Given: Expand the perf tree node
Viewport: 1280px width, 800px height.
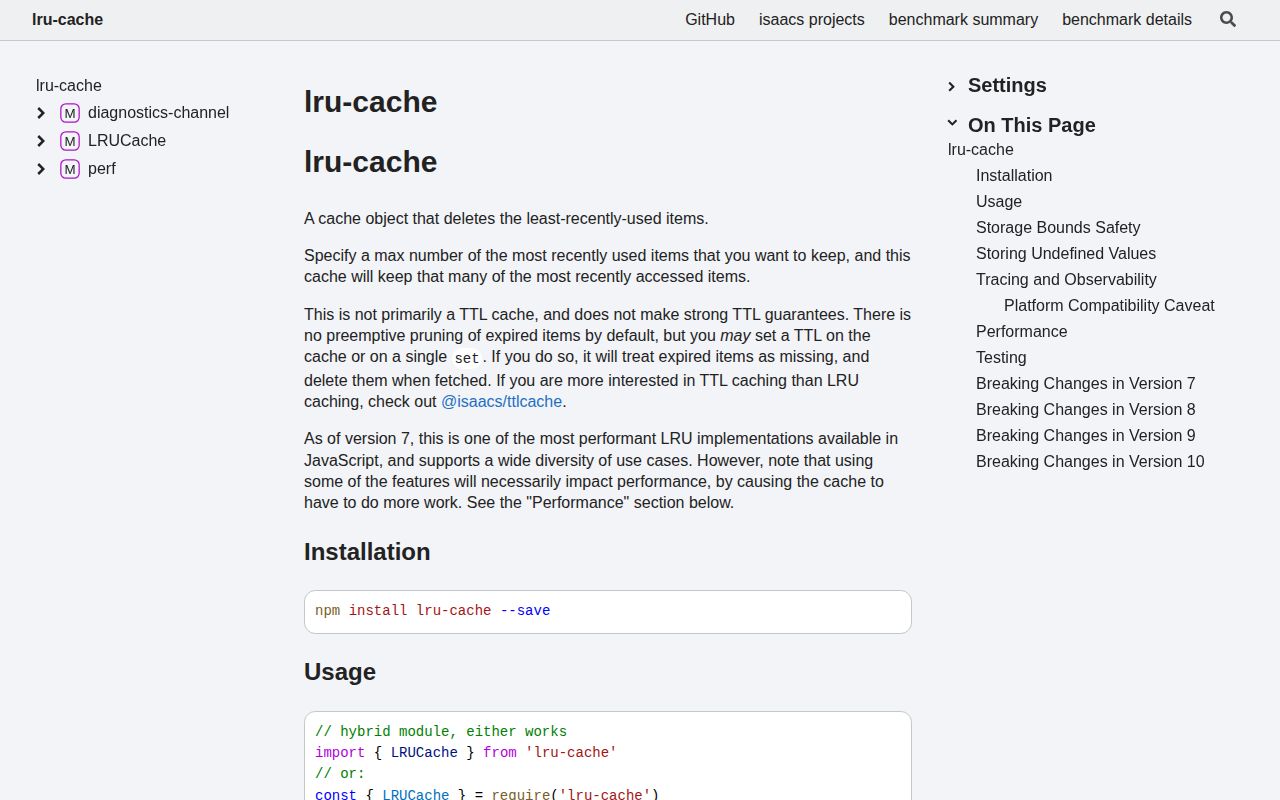Looking at the screenshot, I should tap(41, 169).
